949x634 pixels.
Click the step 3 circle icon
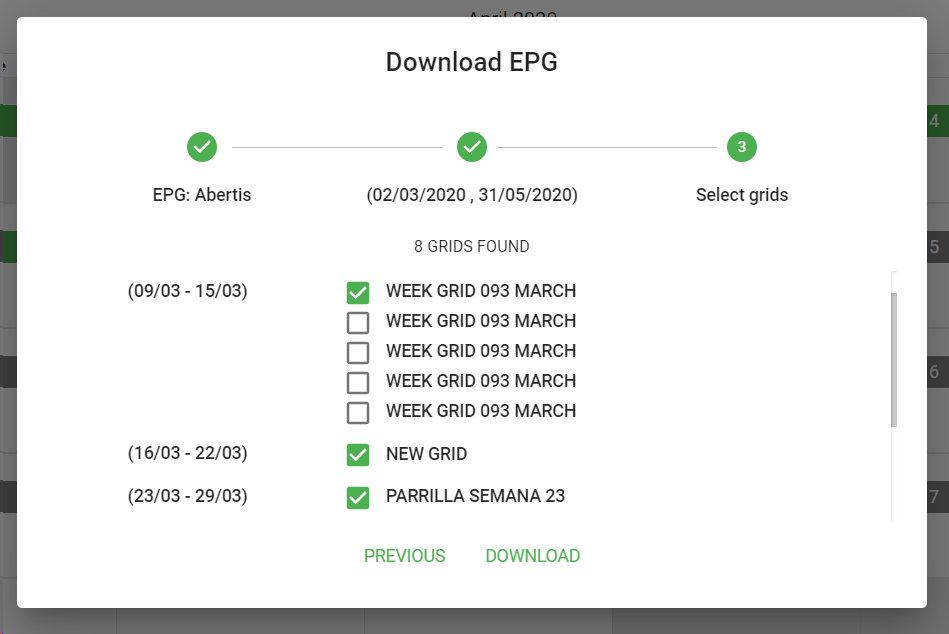coord(742,147)
